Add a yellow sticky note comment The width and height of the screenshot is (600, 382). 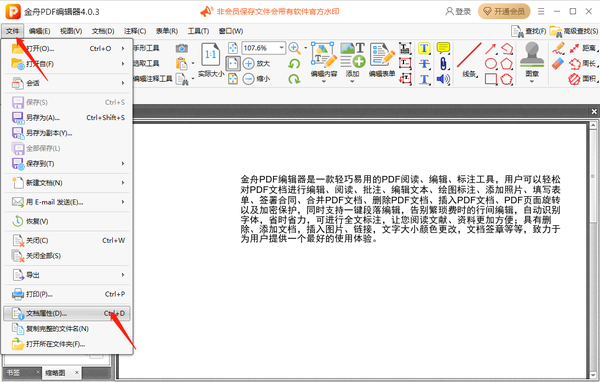[x=443, y=48]
